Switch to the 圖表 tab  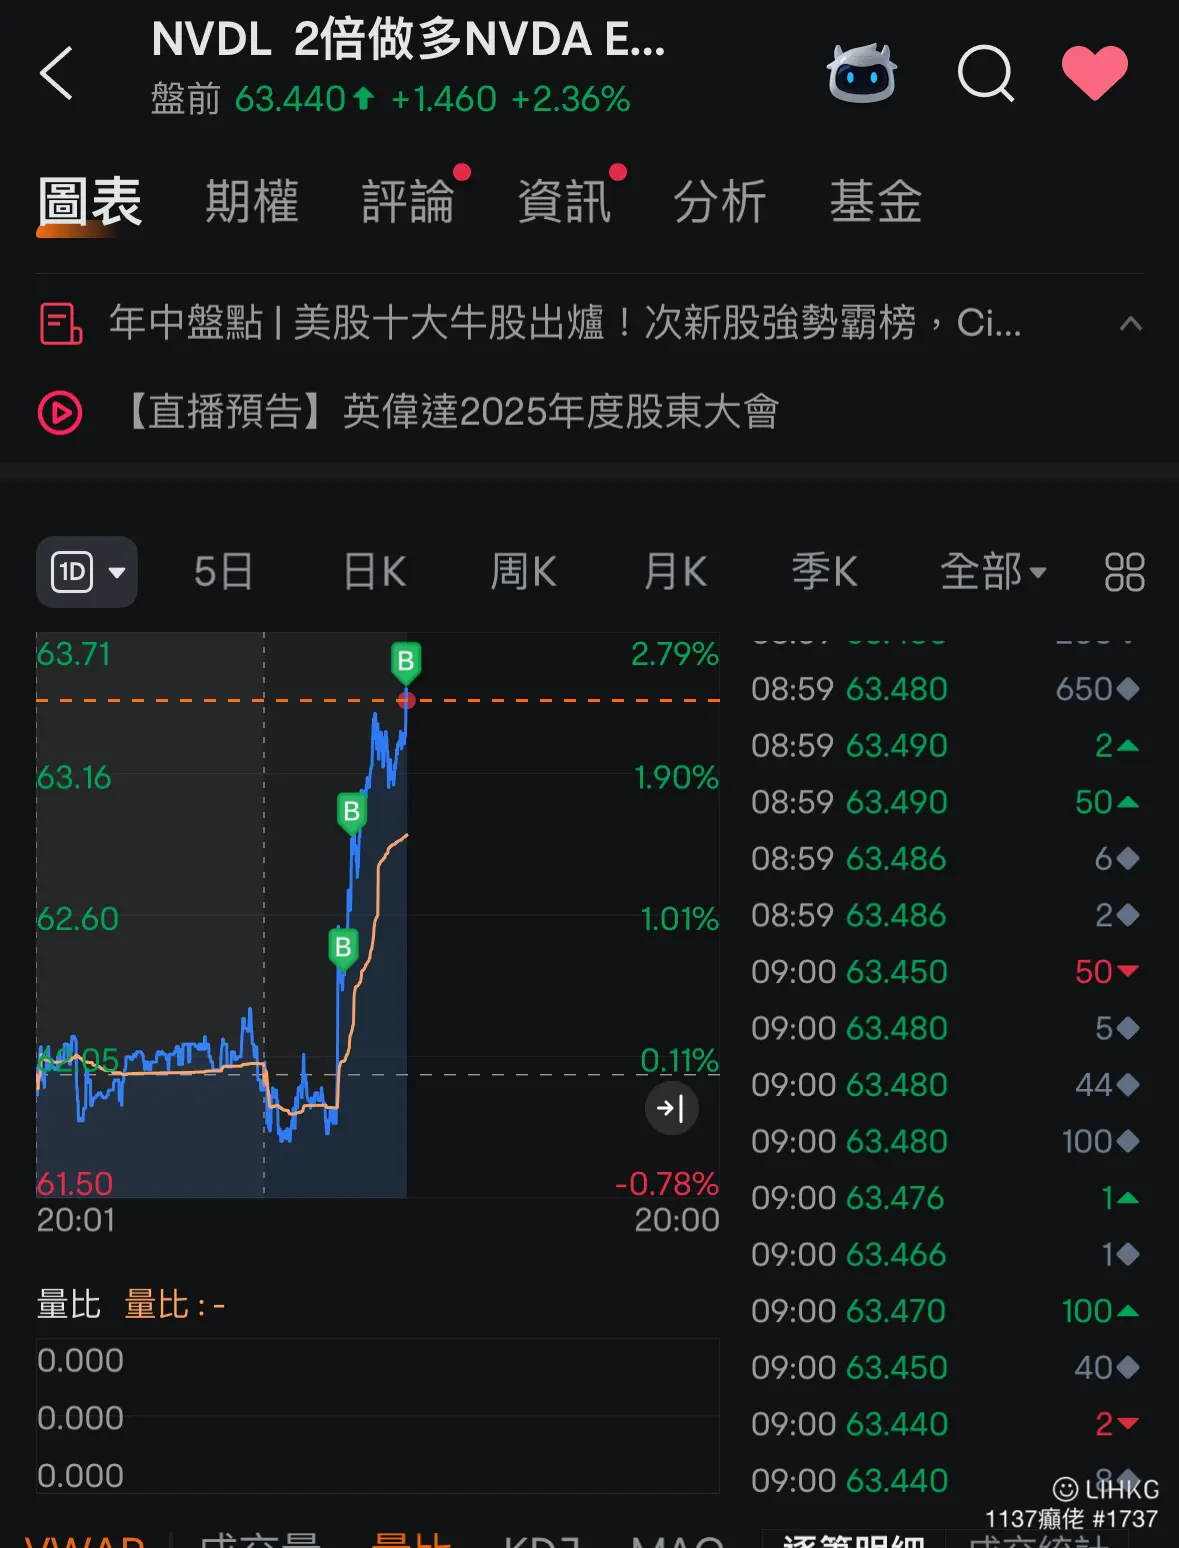tap(90, 201)
